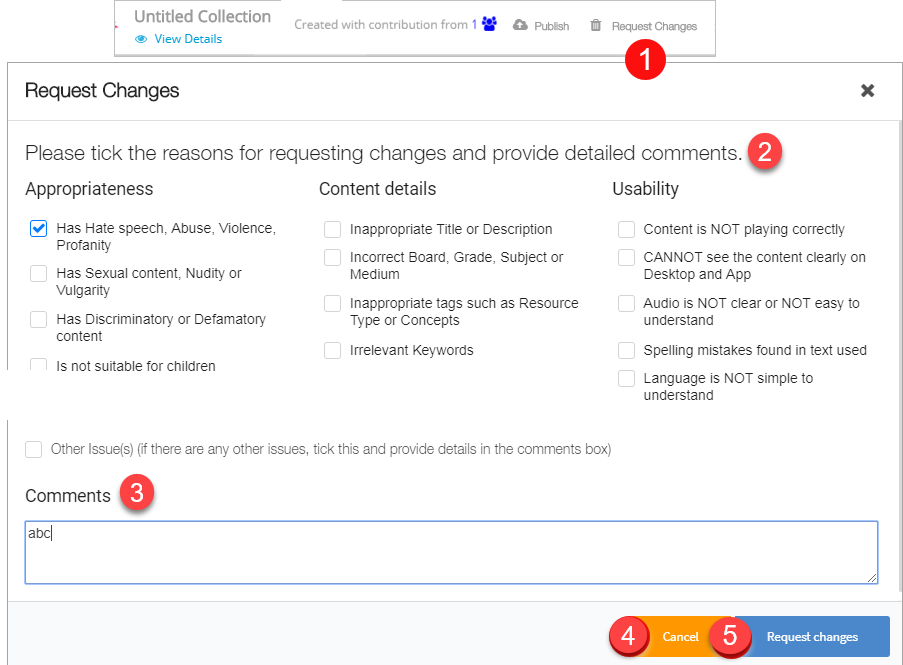This screenshot has height=665, width=903.
Task: Tick Content is NOT playing correctly
Action: [x=626, y=230]
